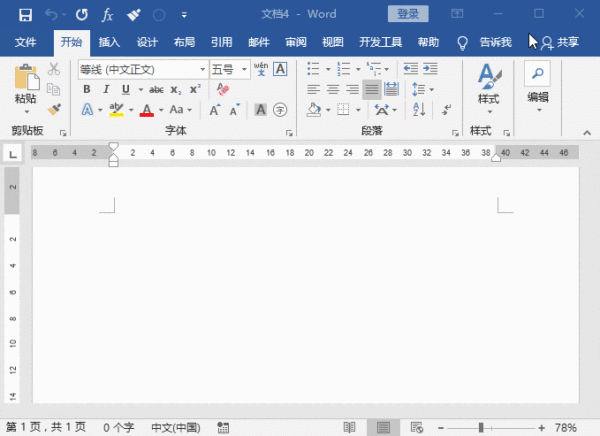Switch to the 审阅 tab
Viewport: 600px width, 436px height.
pyautogui.click(x=296, y=42)
